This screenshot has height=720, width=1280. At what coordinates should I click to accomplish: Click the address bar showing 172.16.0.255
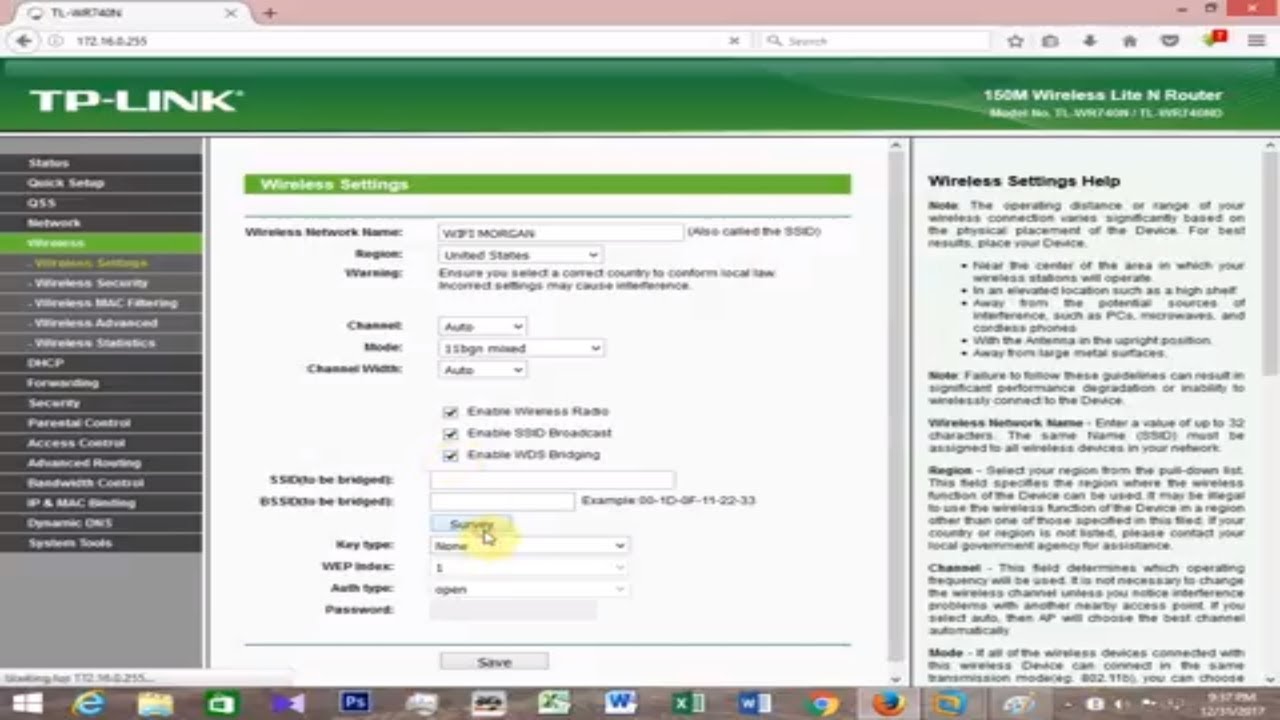coord(395,41)
